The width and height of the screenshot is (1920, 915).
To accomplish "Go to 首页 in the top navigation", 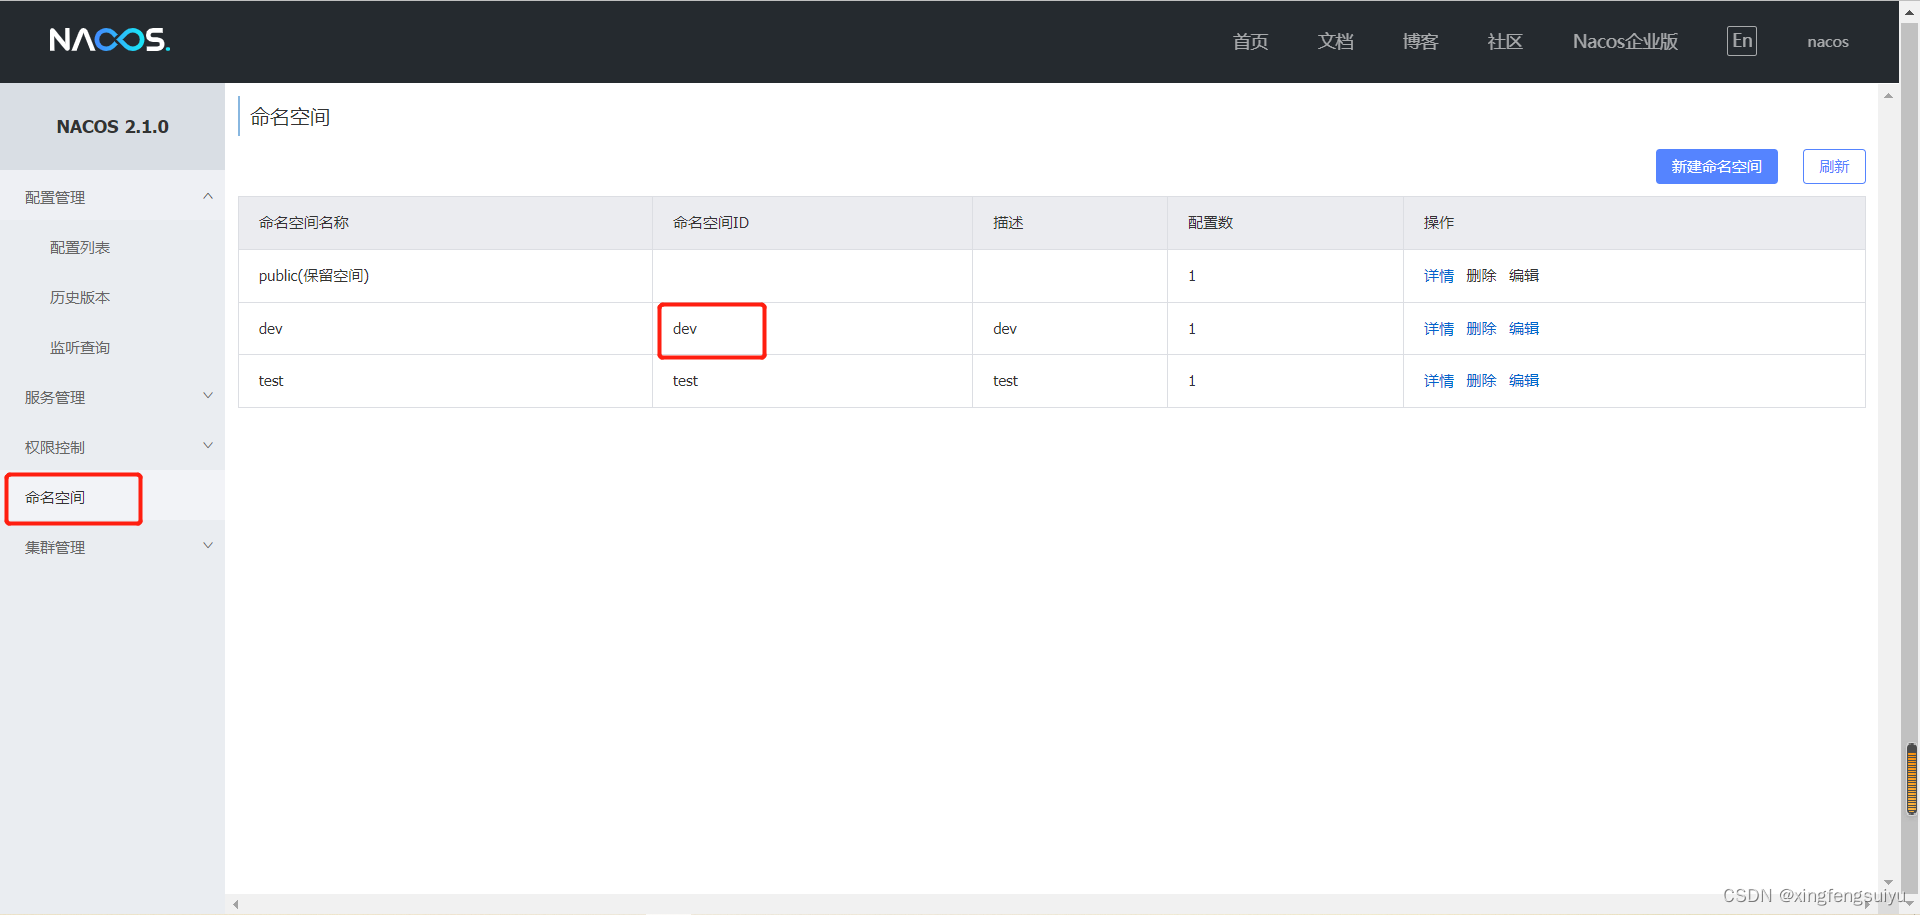I will tap(1250, 41).
